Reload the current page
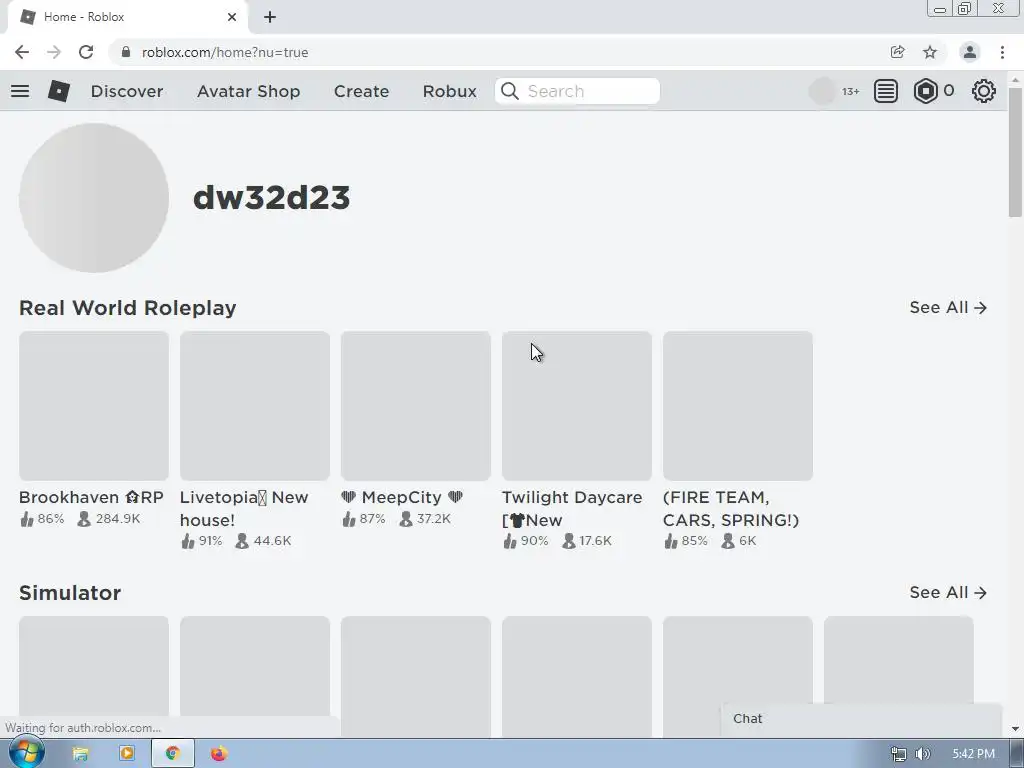Screen dimensions: 1024x768 86,52
